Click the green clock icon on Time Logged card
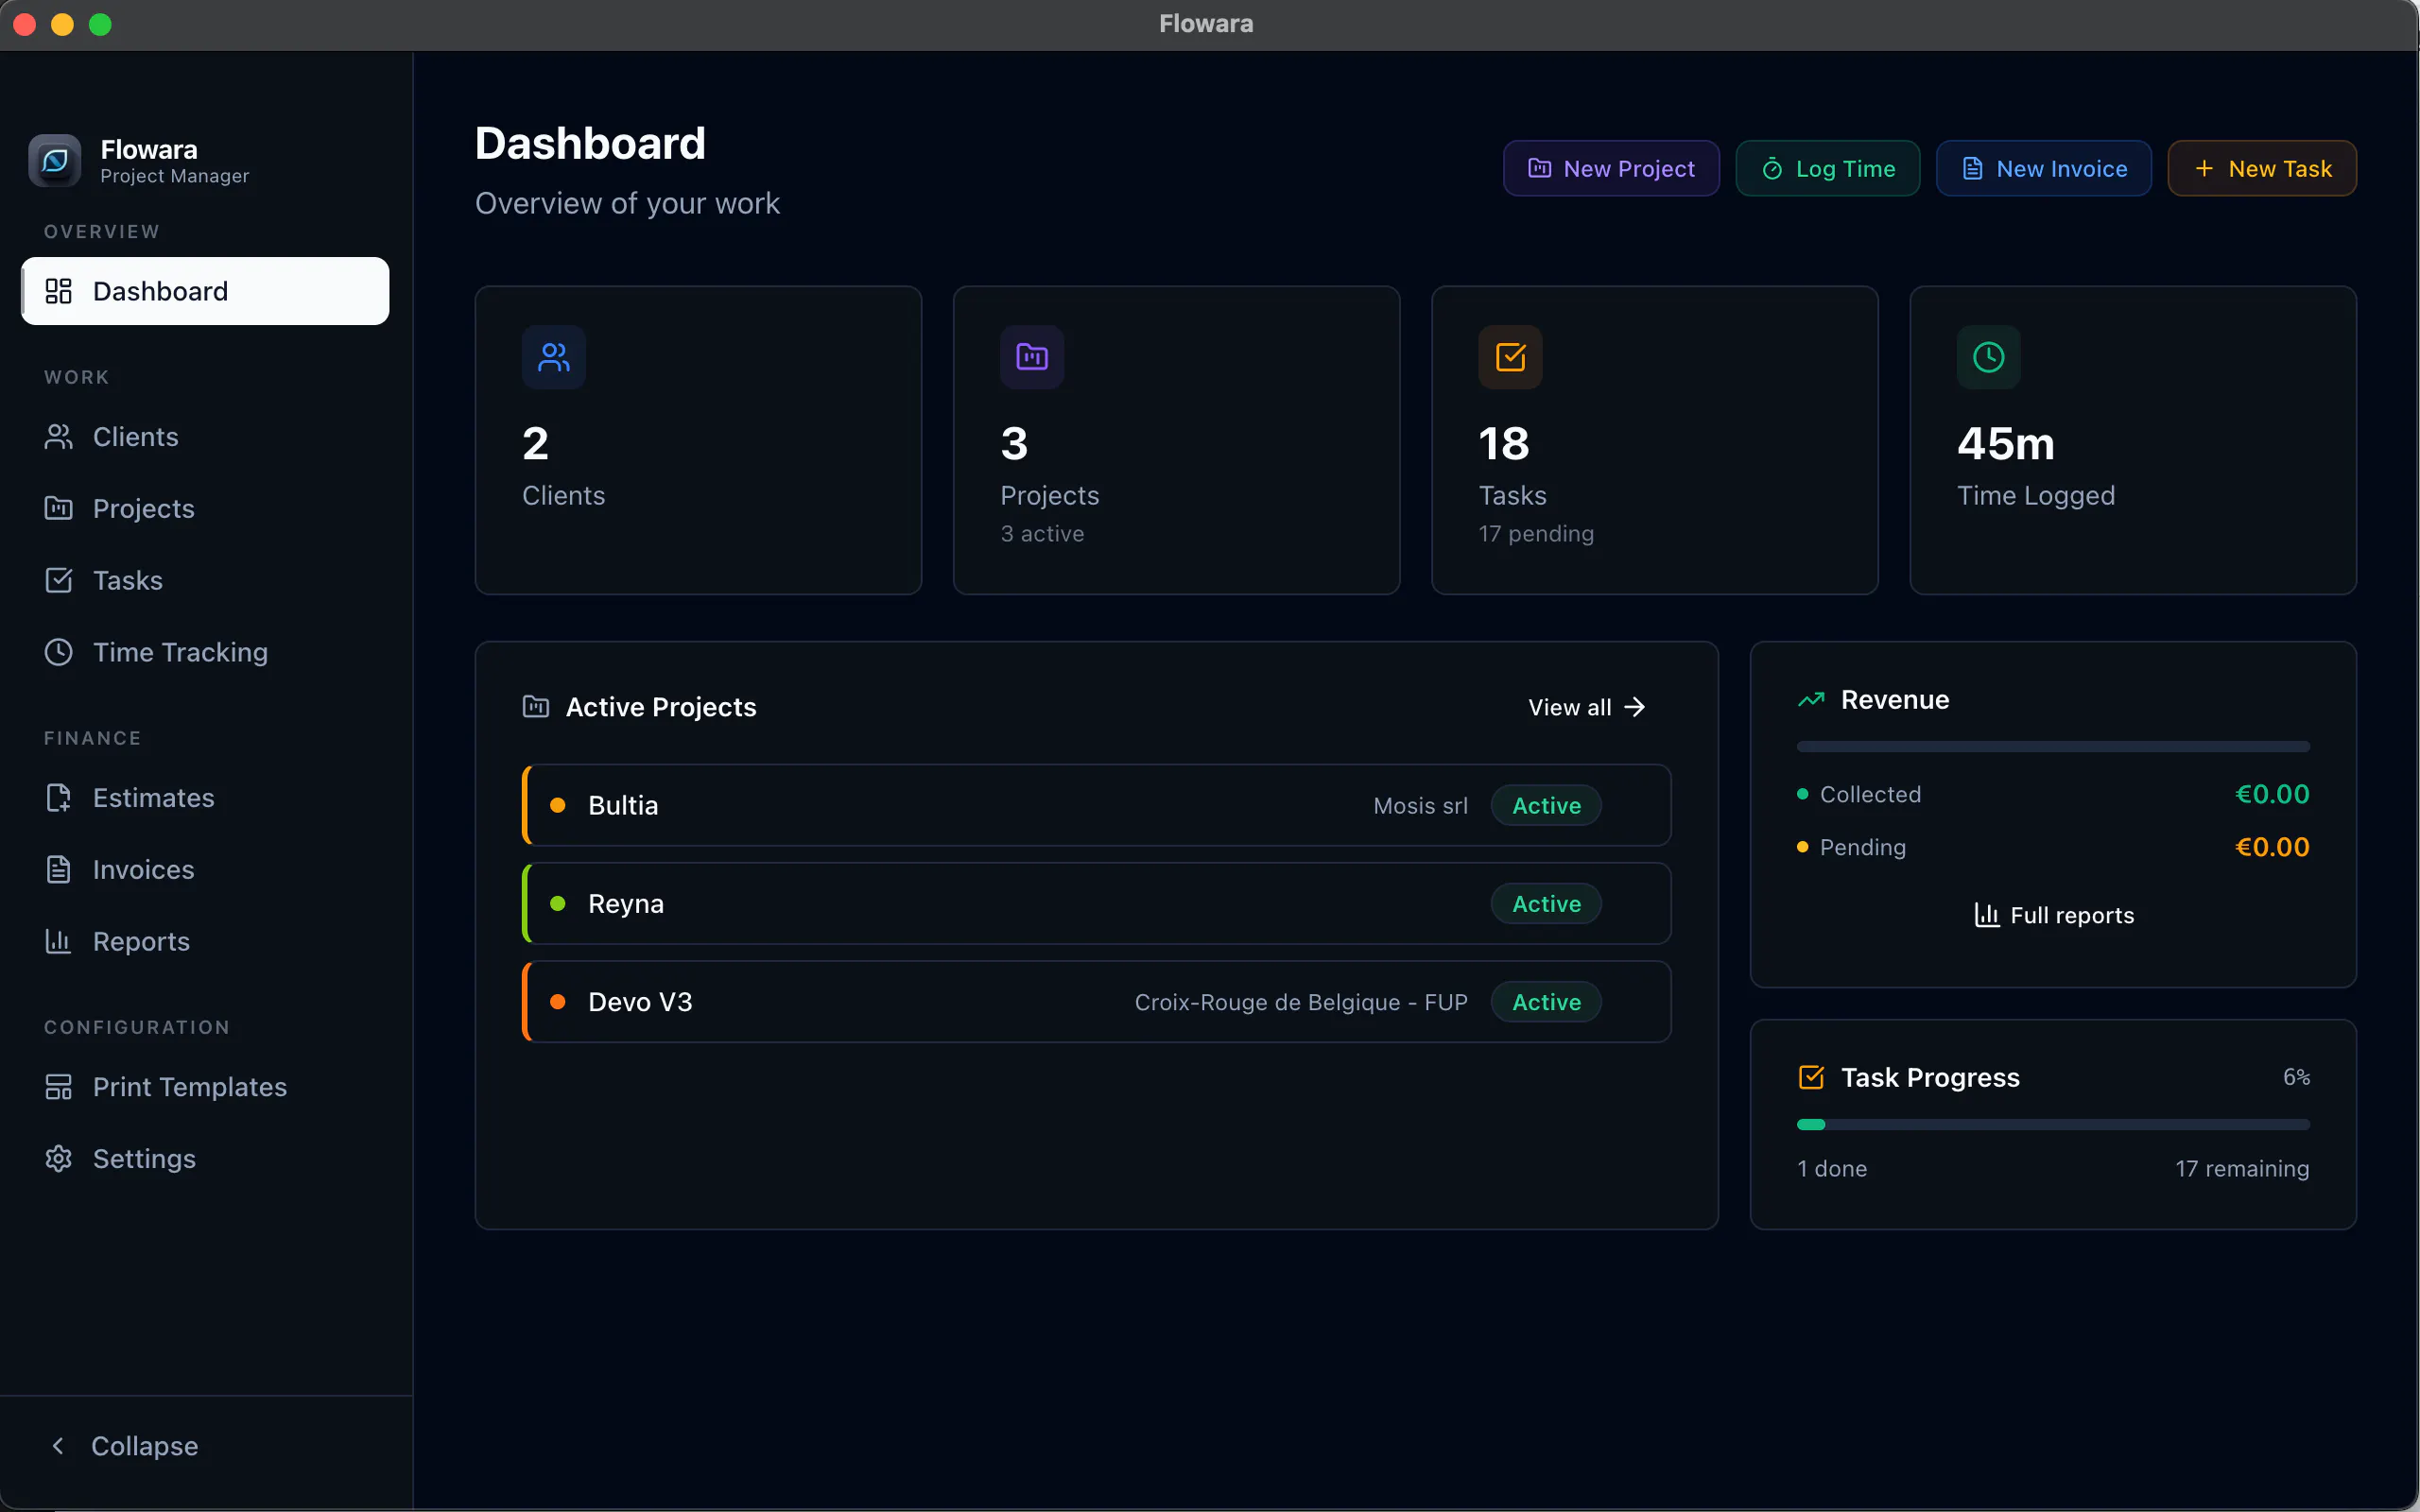The image size is (2420, 1512). pyautogui.click(x=1988, y=357)
